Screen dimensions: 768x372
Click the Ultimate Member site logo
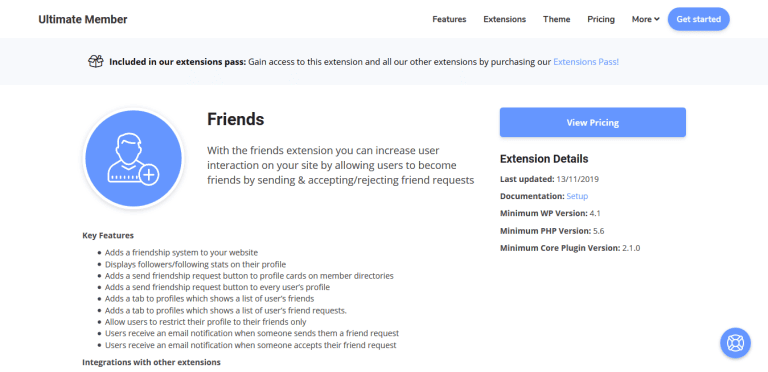click(83, 20)
